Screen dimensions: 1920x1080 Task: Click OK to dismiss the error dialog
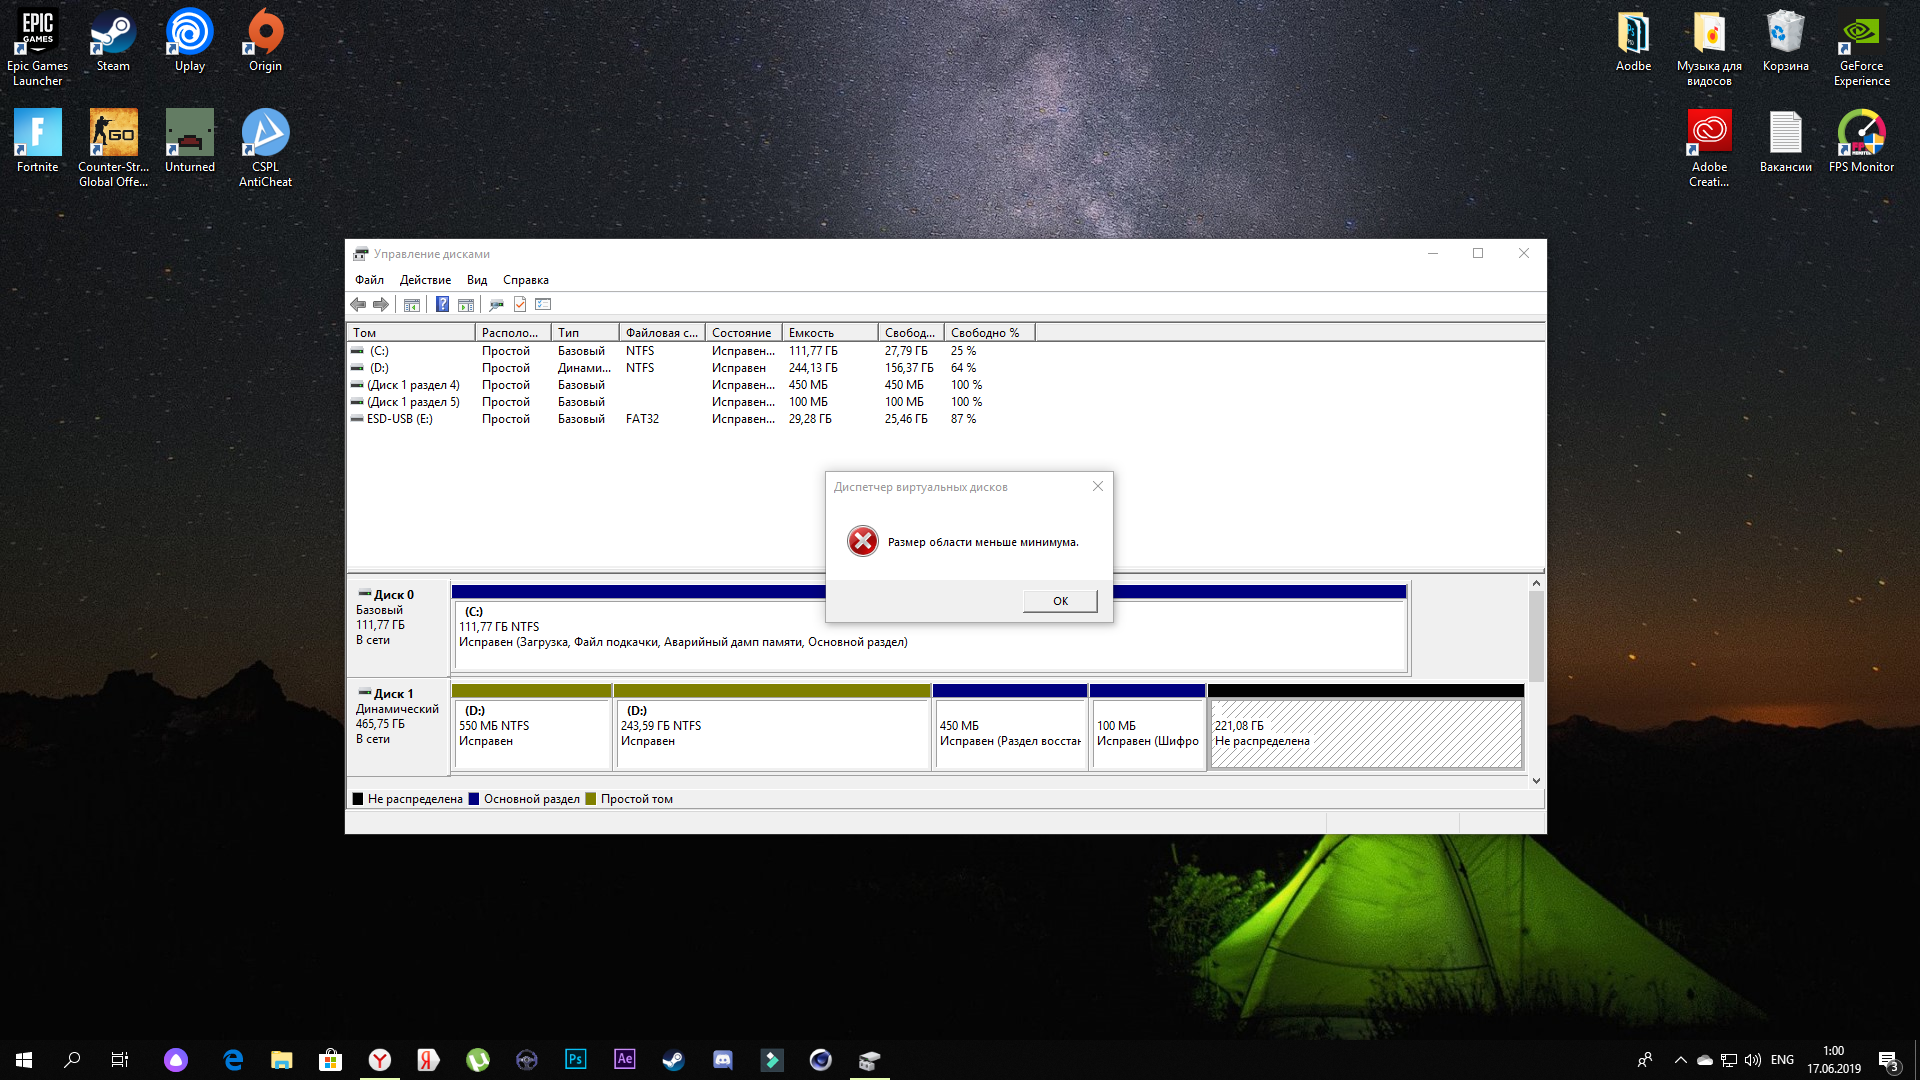point(1060,600)
